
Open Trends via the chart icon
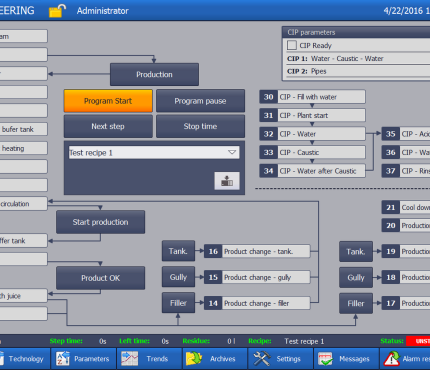129,359
